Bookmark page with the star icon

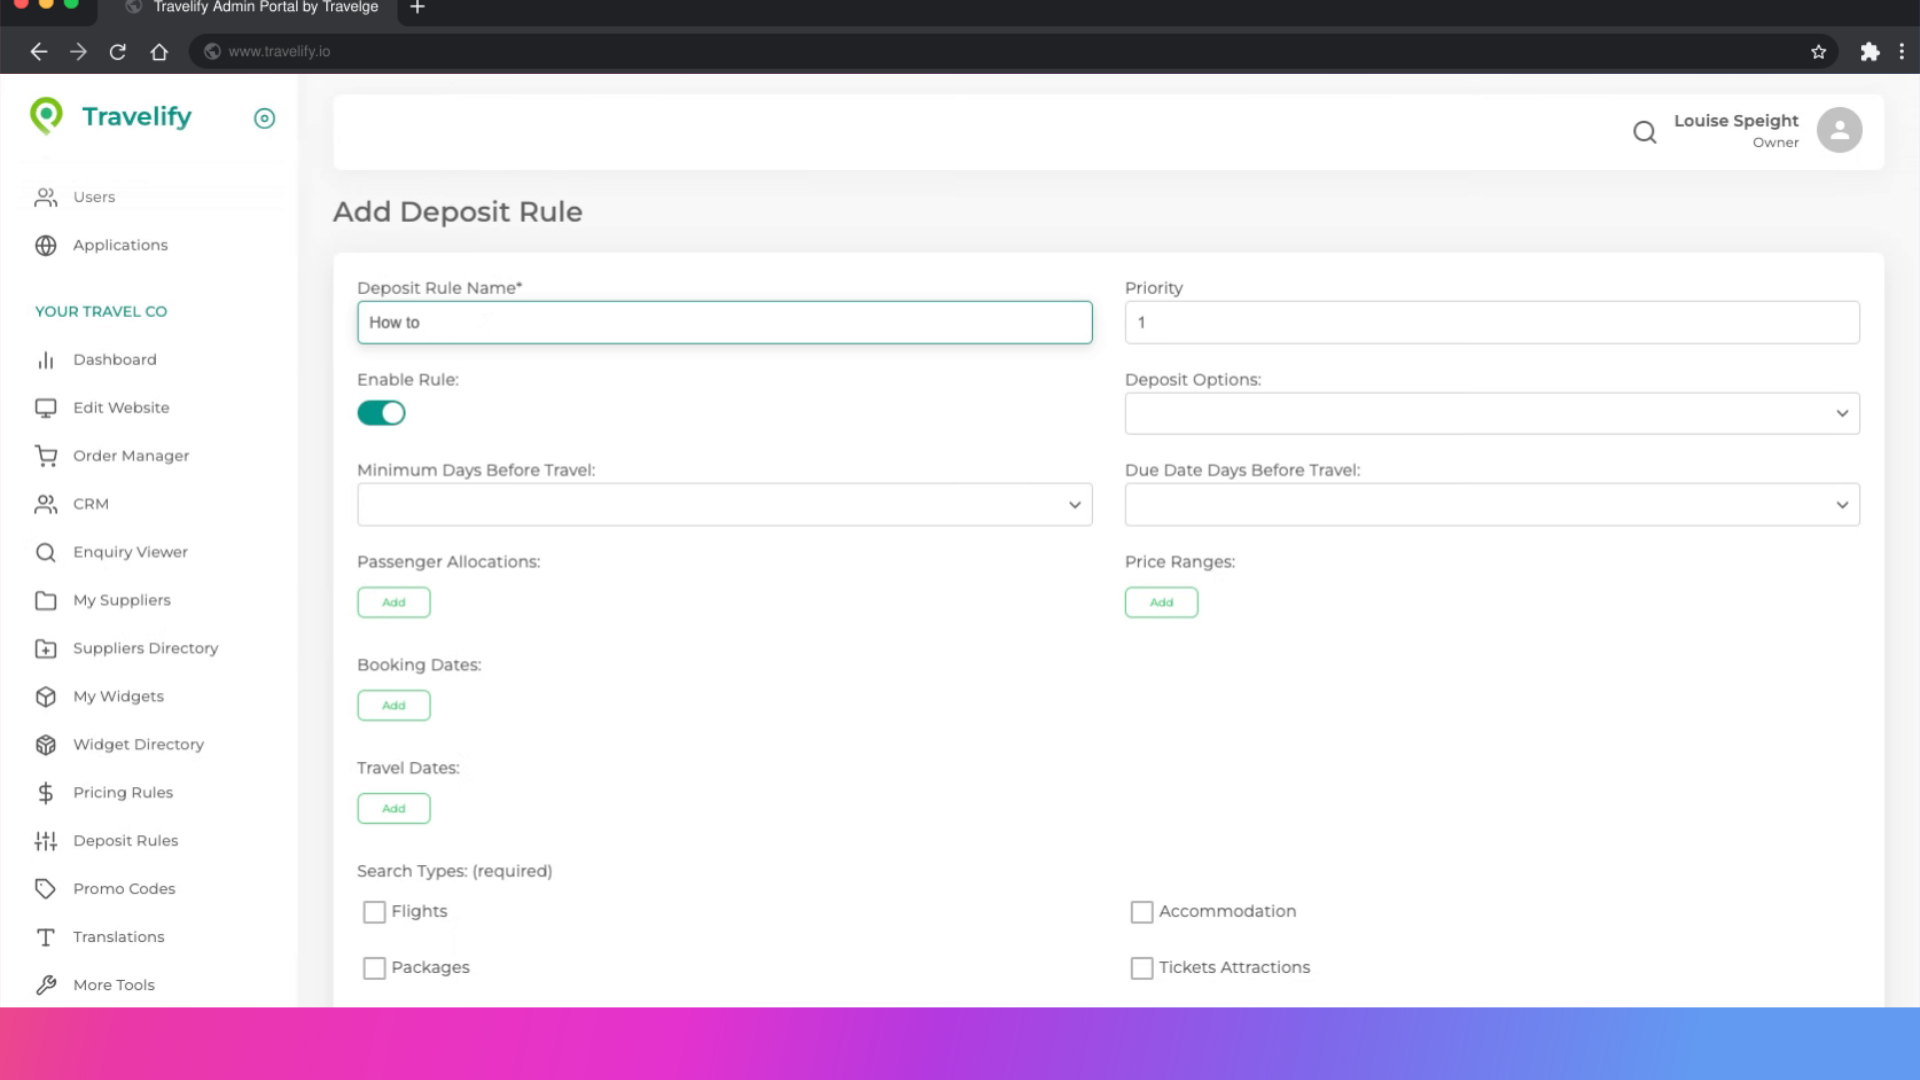coord(1818,52)
